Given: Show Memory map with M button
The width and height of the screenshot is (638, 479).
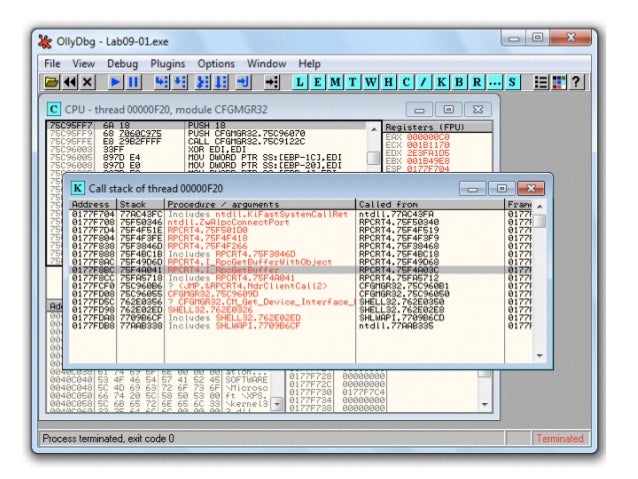Looking at the screenshot, I should tap(335, 82).
